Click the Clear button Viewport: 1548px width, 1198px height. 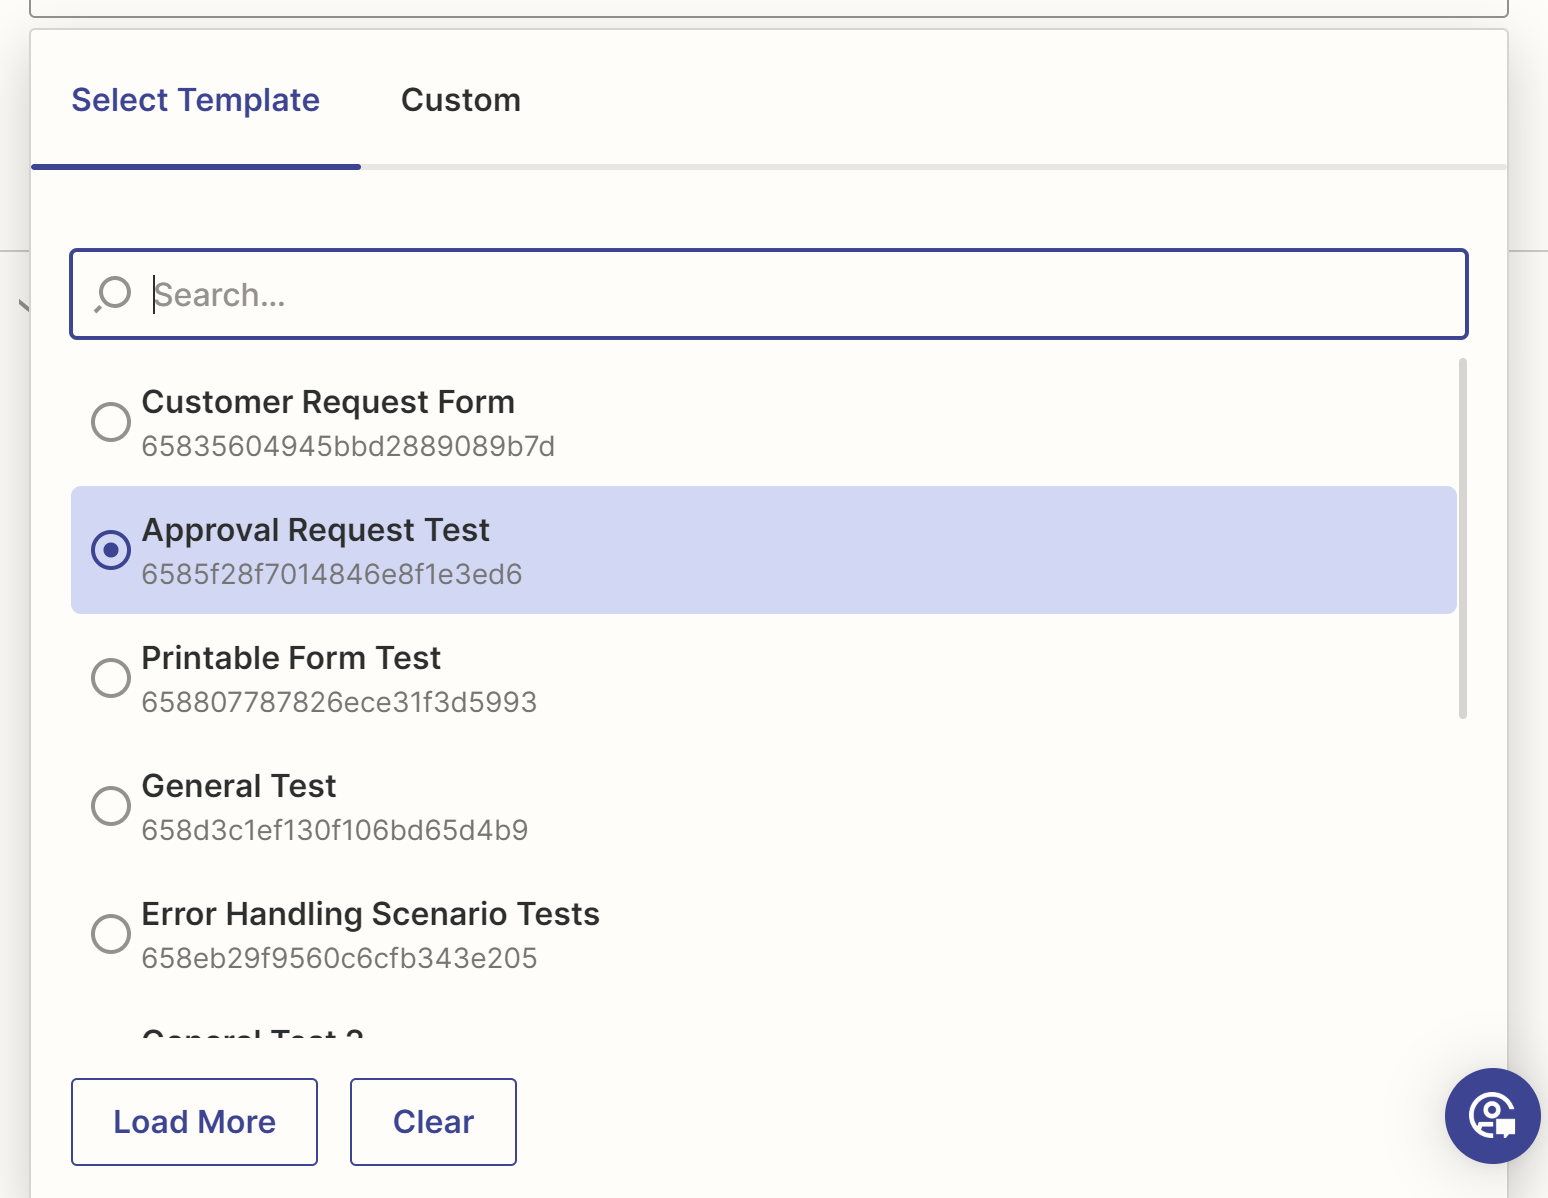point(433,1122)
